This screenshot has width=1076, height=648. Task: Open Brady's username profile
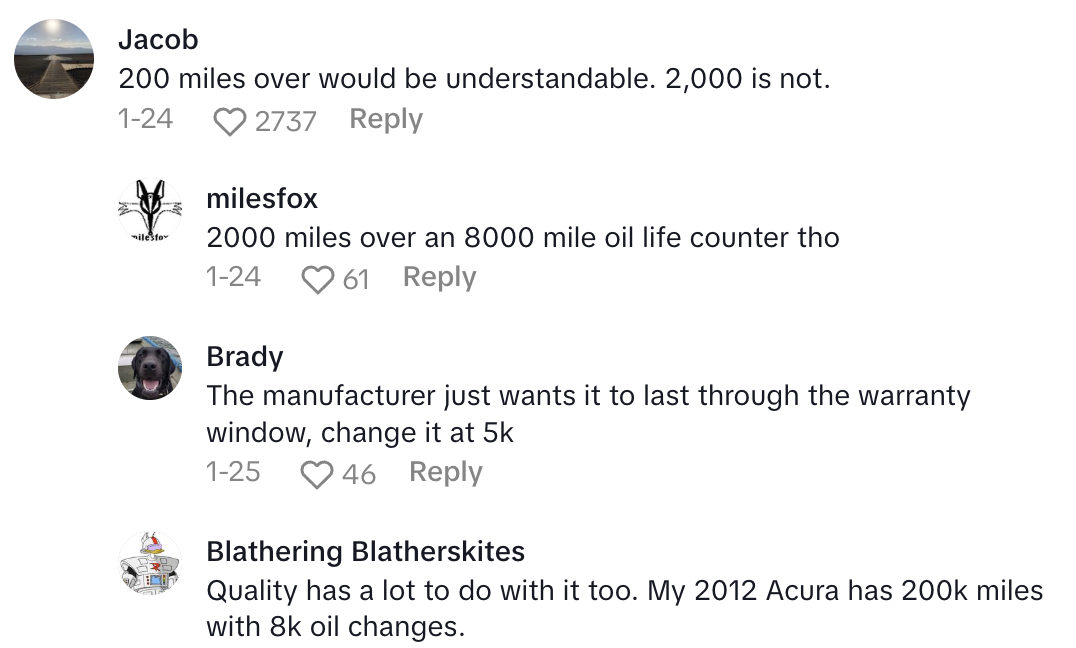[x=245, y=357]
